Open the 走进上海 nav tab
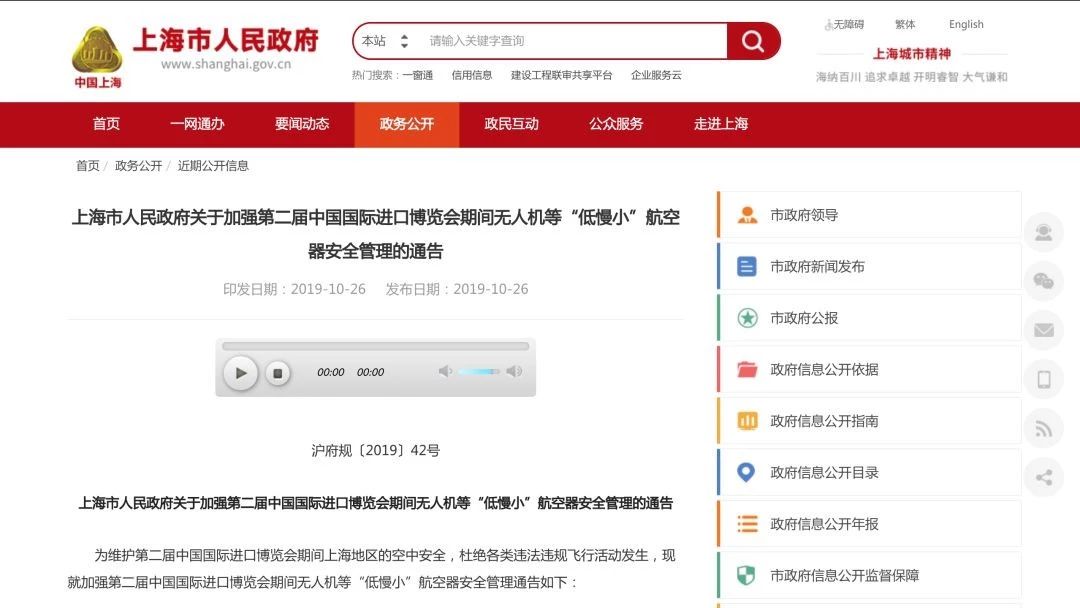1080x608 pixels. click(x=720, y=124)
